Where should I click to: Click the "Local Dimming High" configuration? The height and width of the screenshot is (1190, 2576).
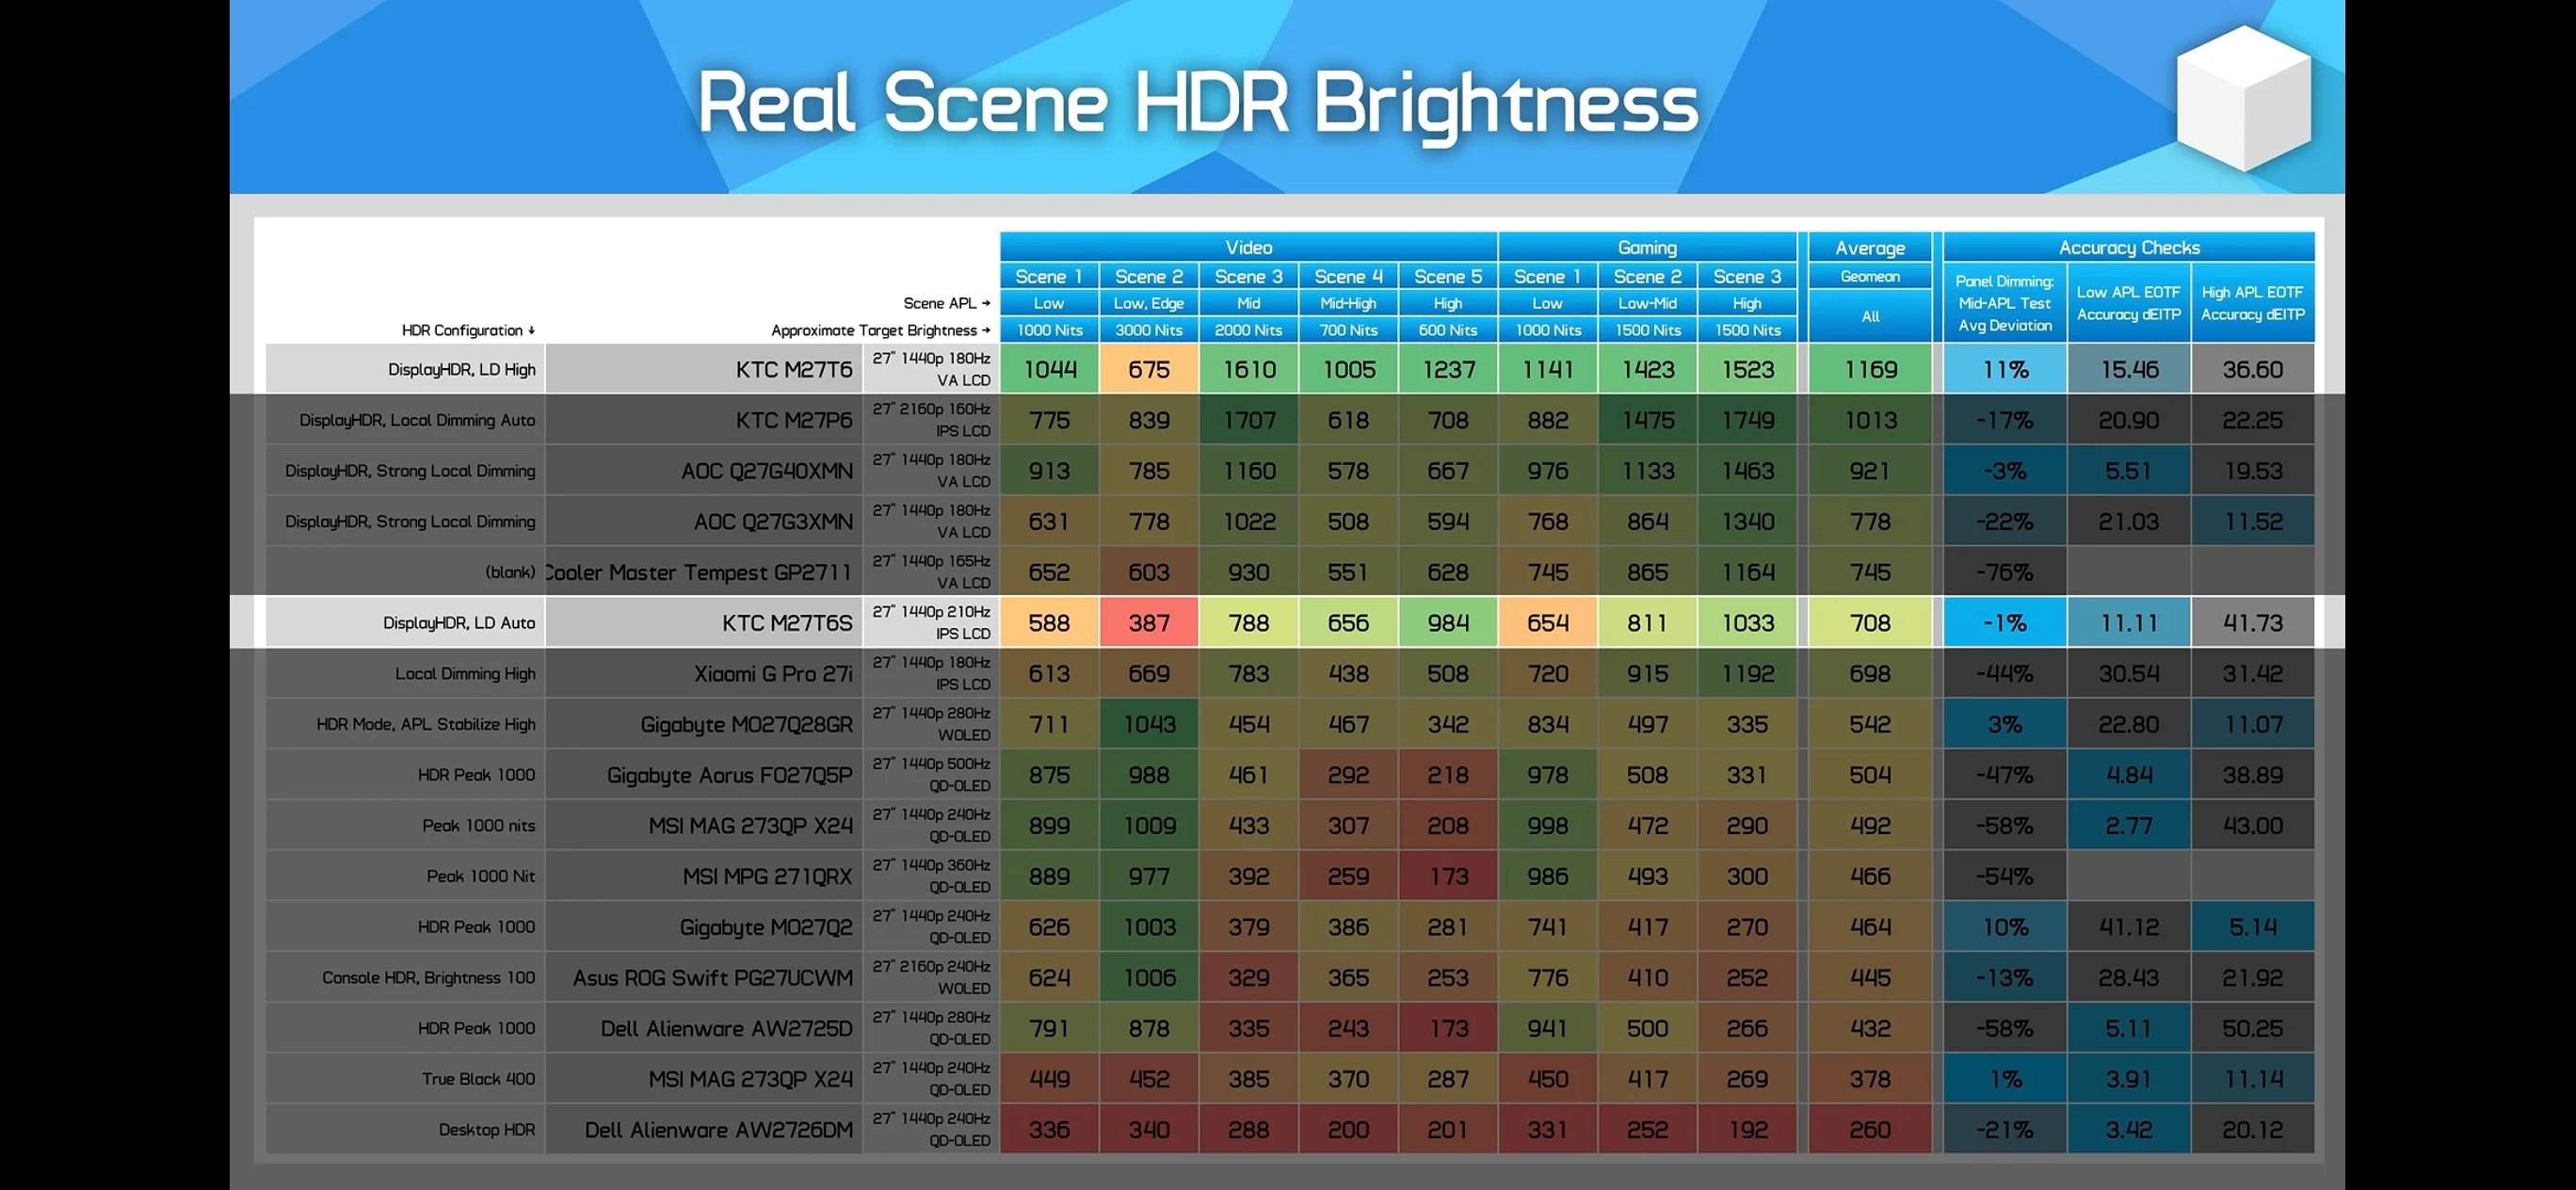[x=465, y=674]
